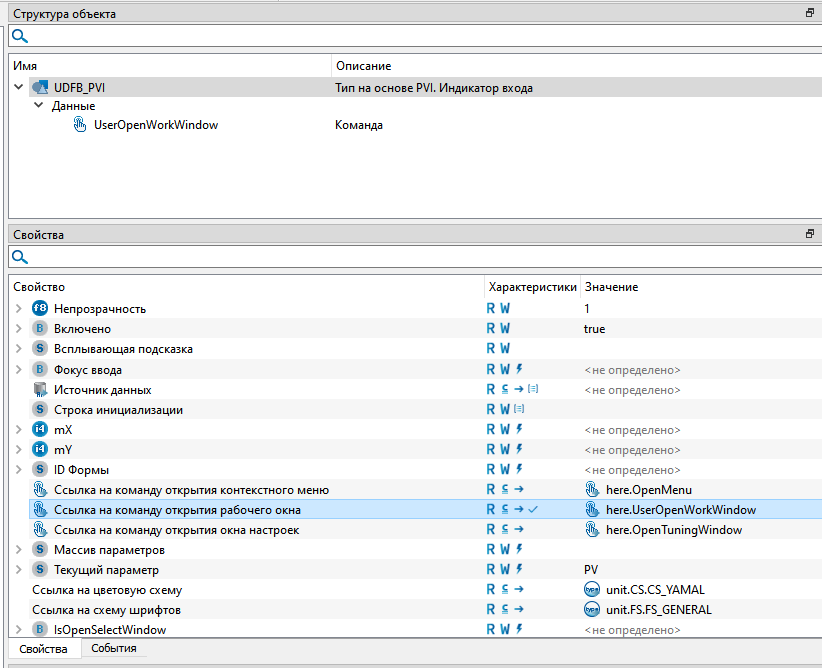The image size is (822, 668).
Task: Select the Ссылка на команду открытия окна настроек row
Action: coord(176,530)
